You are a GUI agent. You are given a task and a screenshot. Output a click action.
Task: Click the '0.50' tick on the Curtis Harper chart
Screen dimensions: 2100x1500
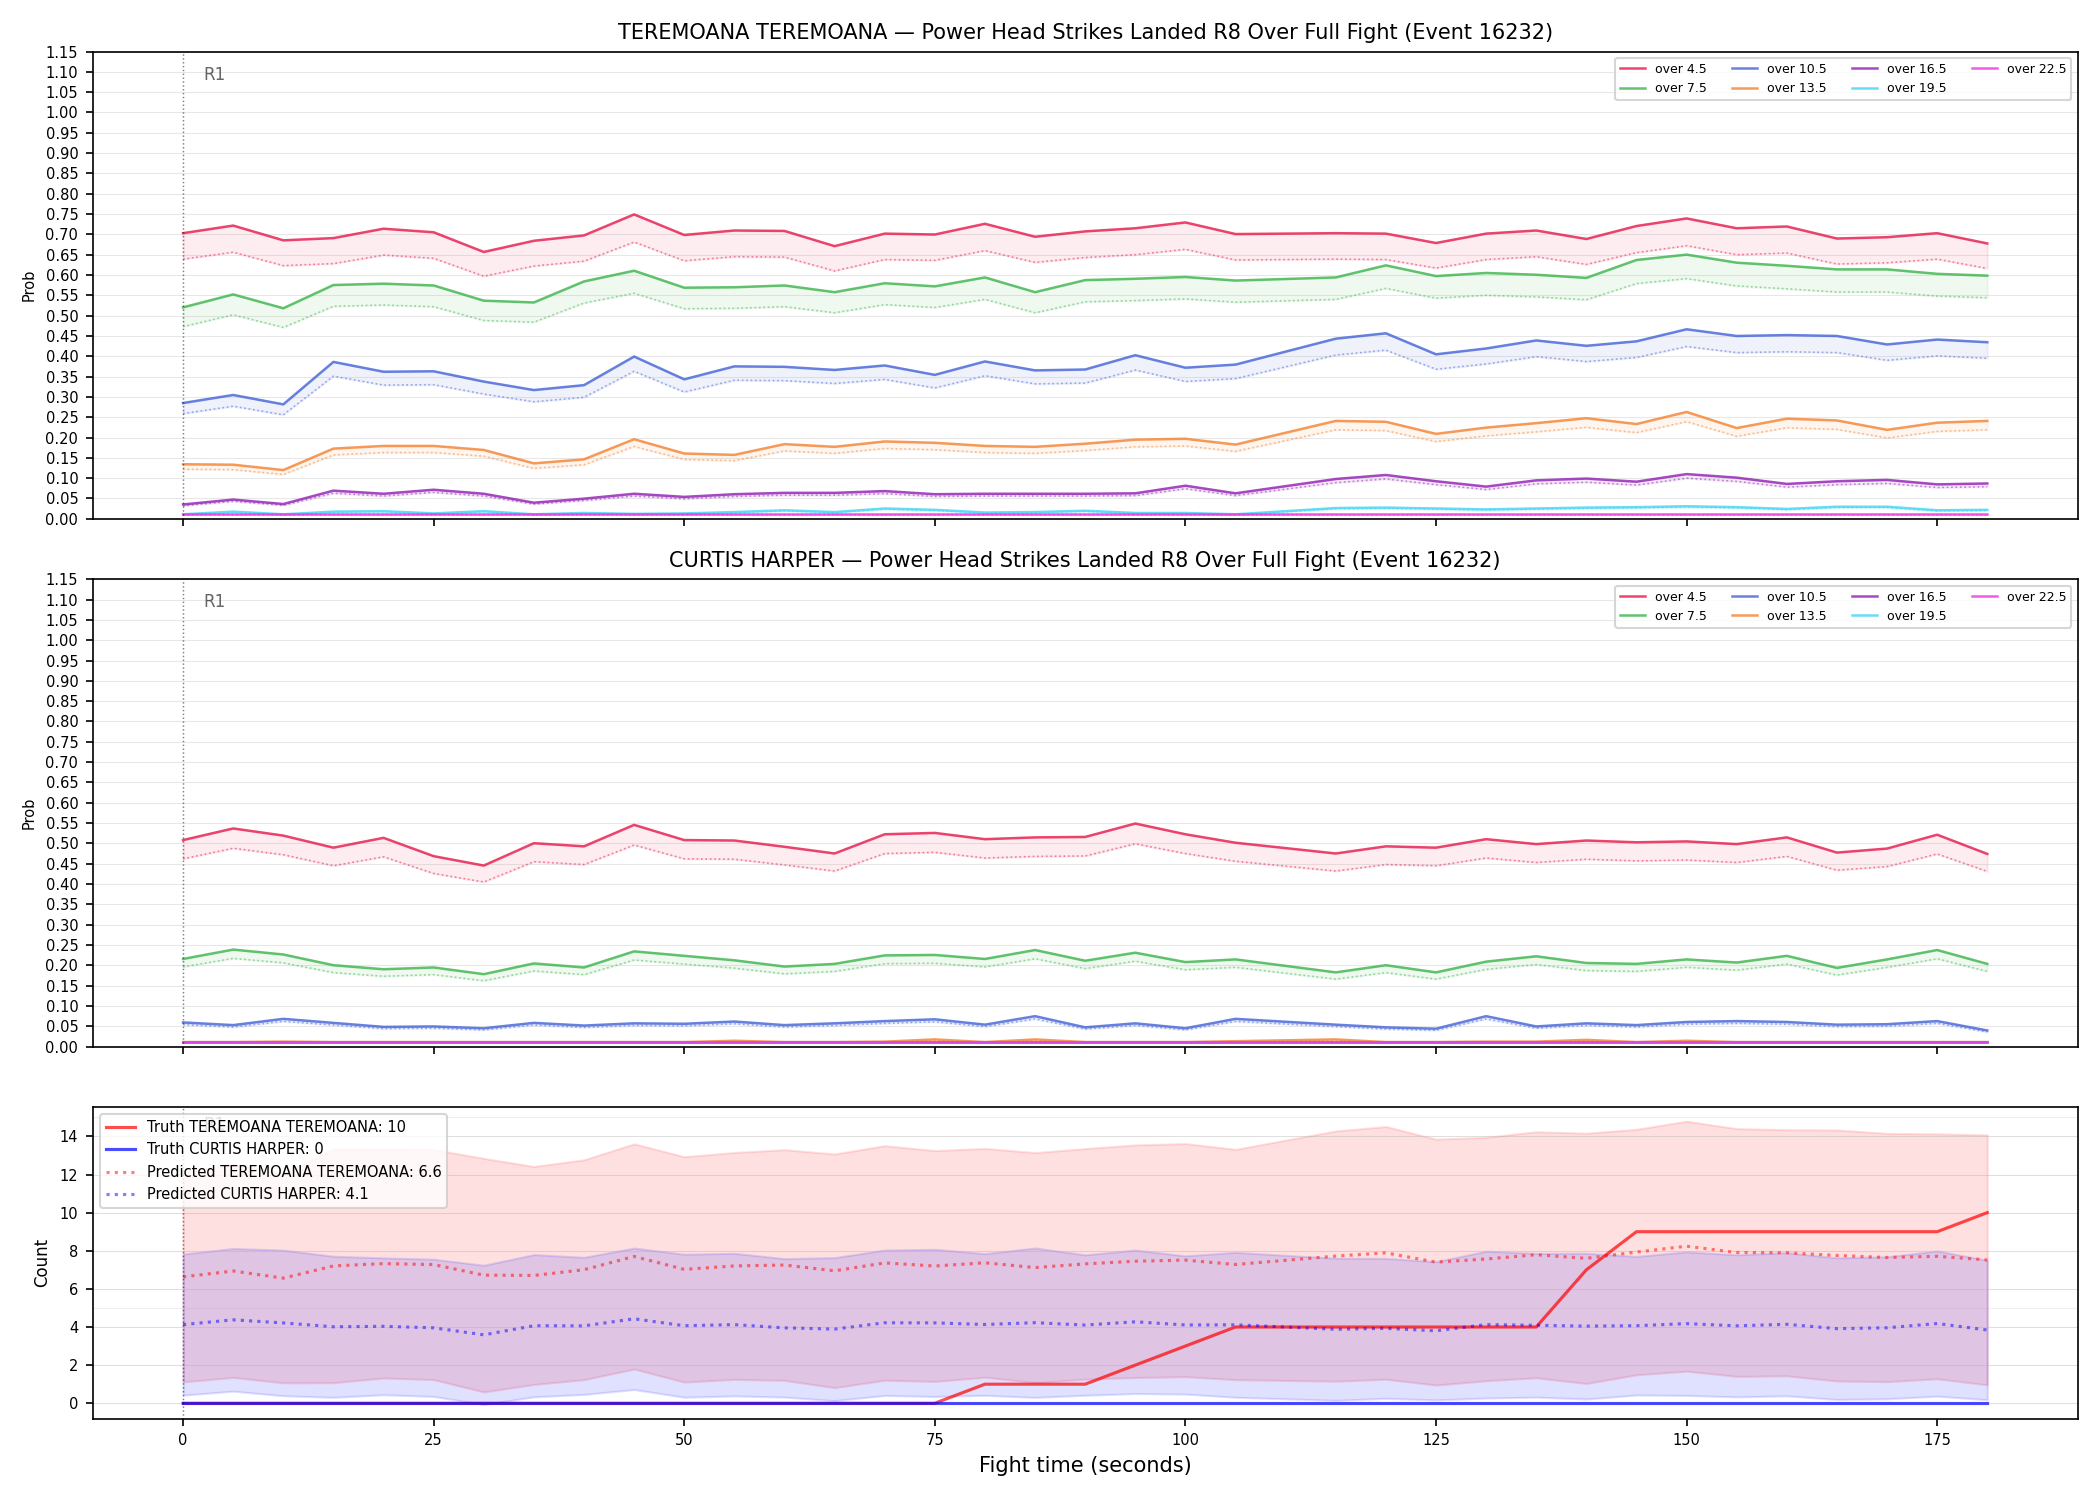pos(62,844)
